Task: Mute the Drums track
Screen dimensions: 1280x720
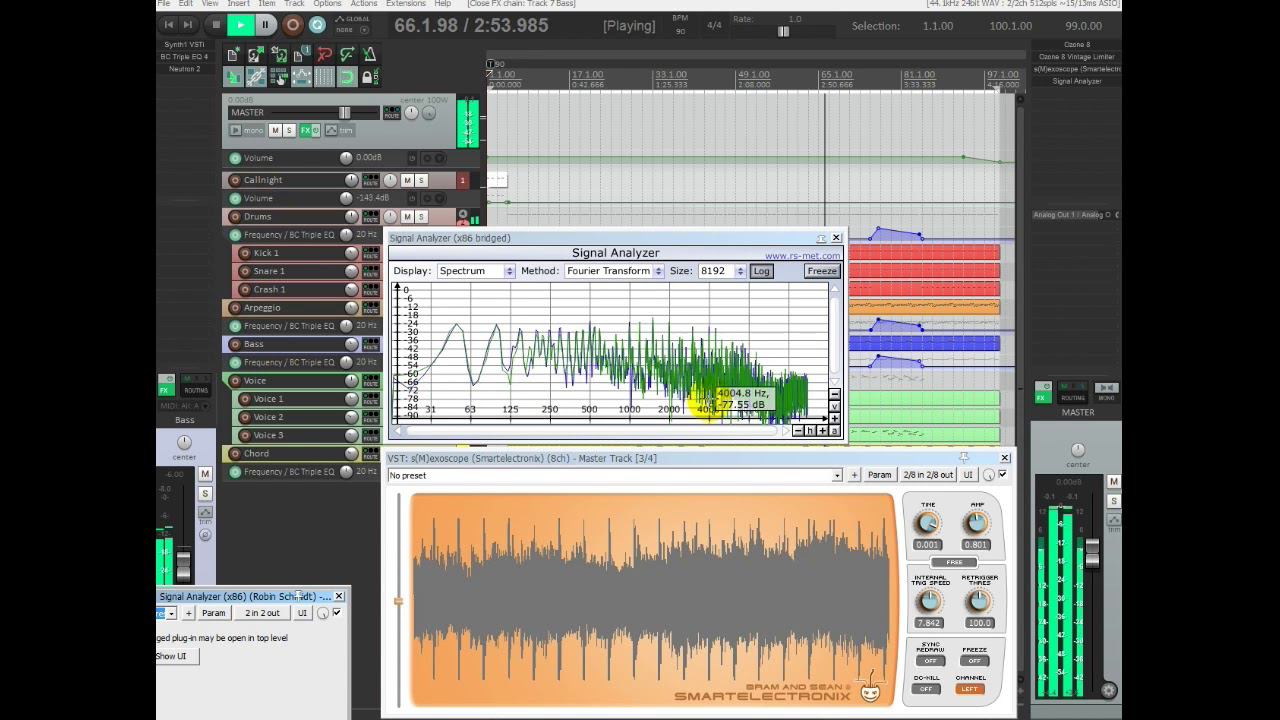Action: 407,217
